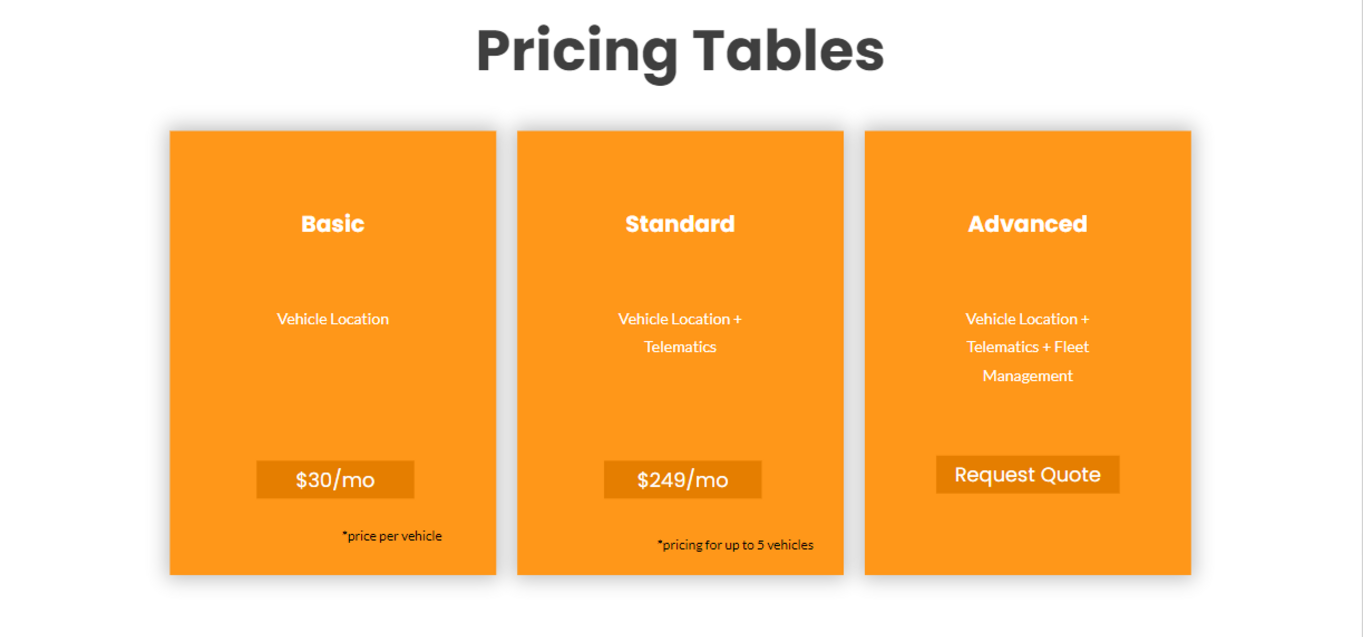Select the Basic plan heading
1363x637 pixels.
pos(333,224)
